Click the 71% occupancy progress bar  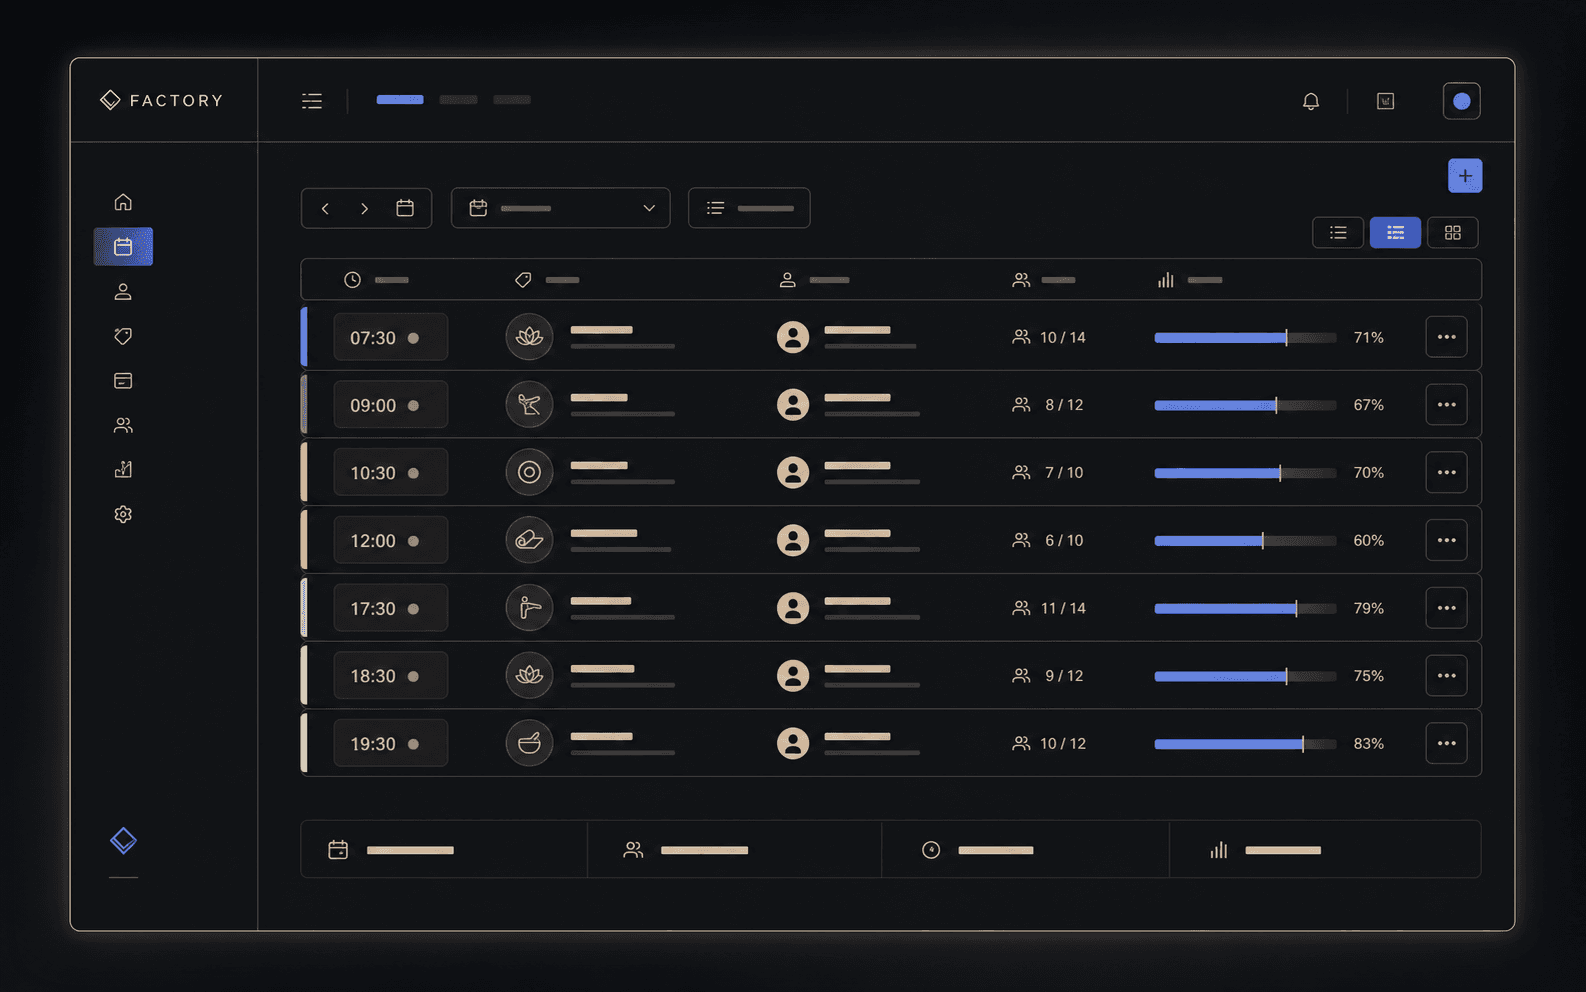[1245, 338]
